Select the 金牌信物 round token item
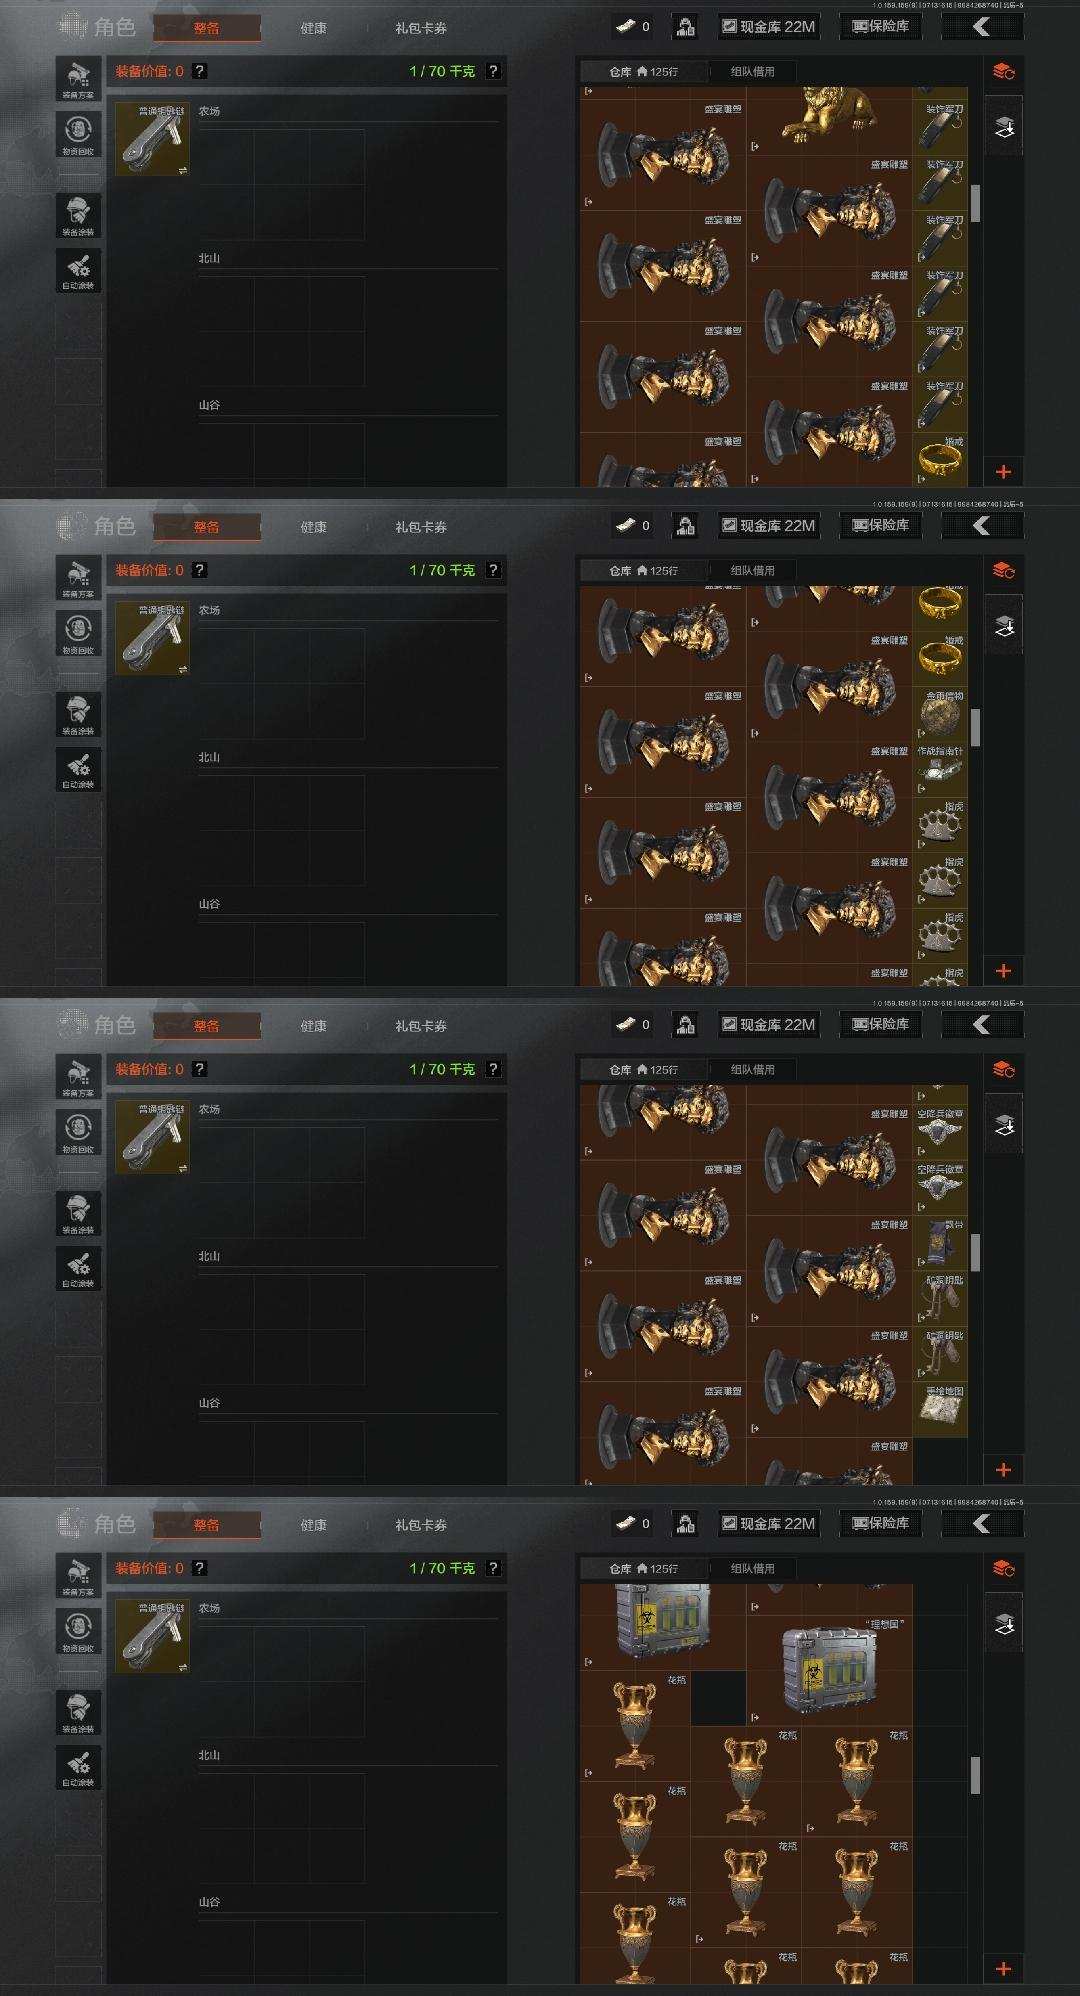 pyautogui.click(x=940, y=714)
